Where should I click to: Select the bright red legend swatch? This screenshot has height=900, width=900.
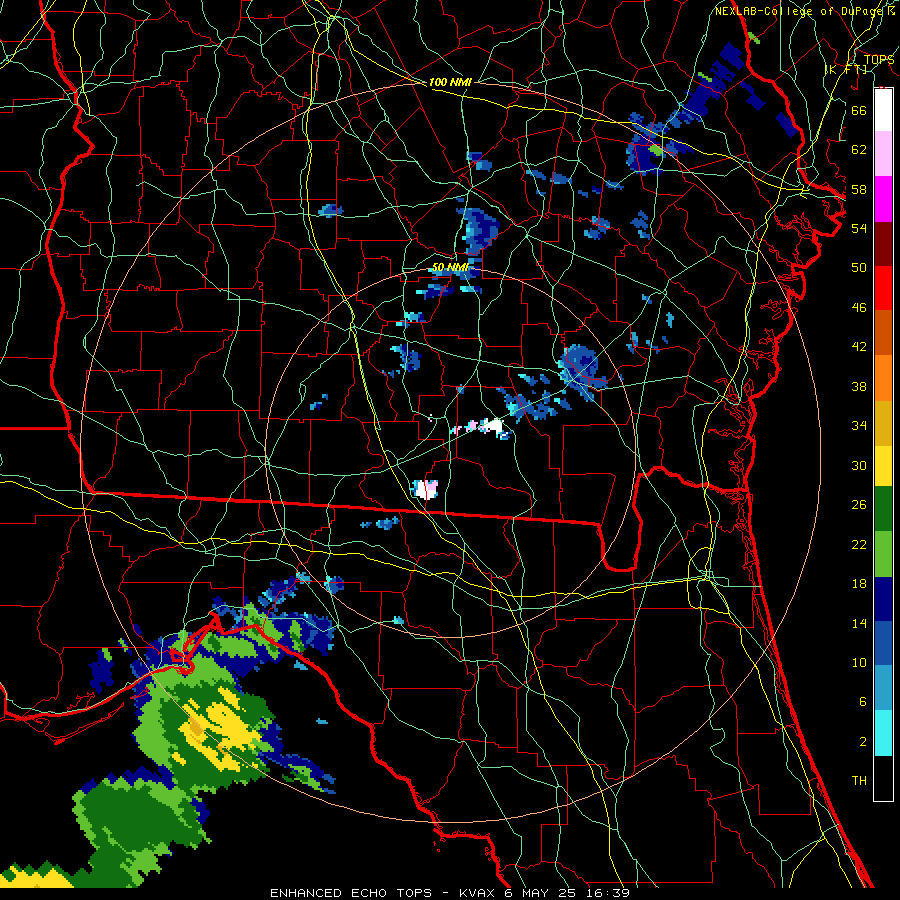point(883,288)
